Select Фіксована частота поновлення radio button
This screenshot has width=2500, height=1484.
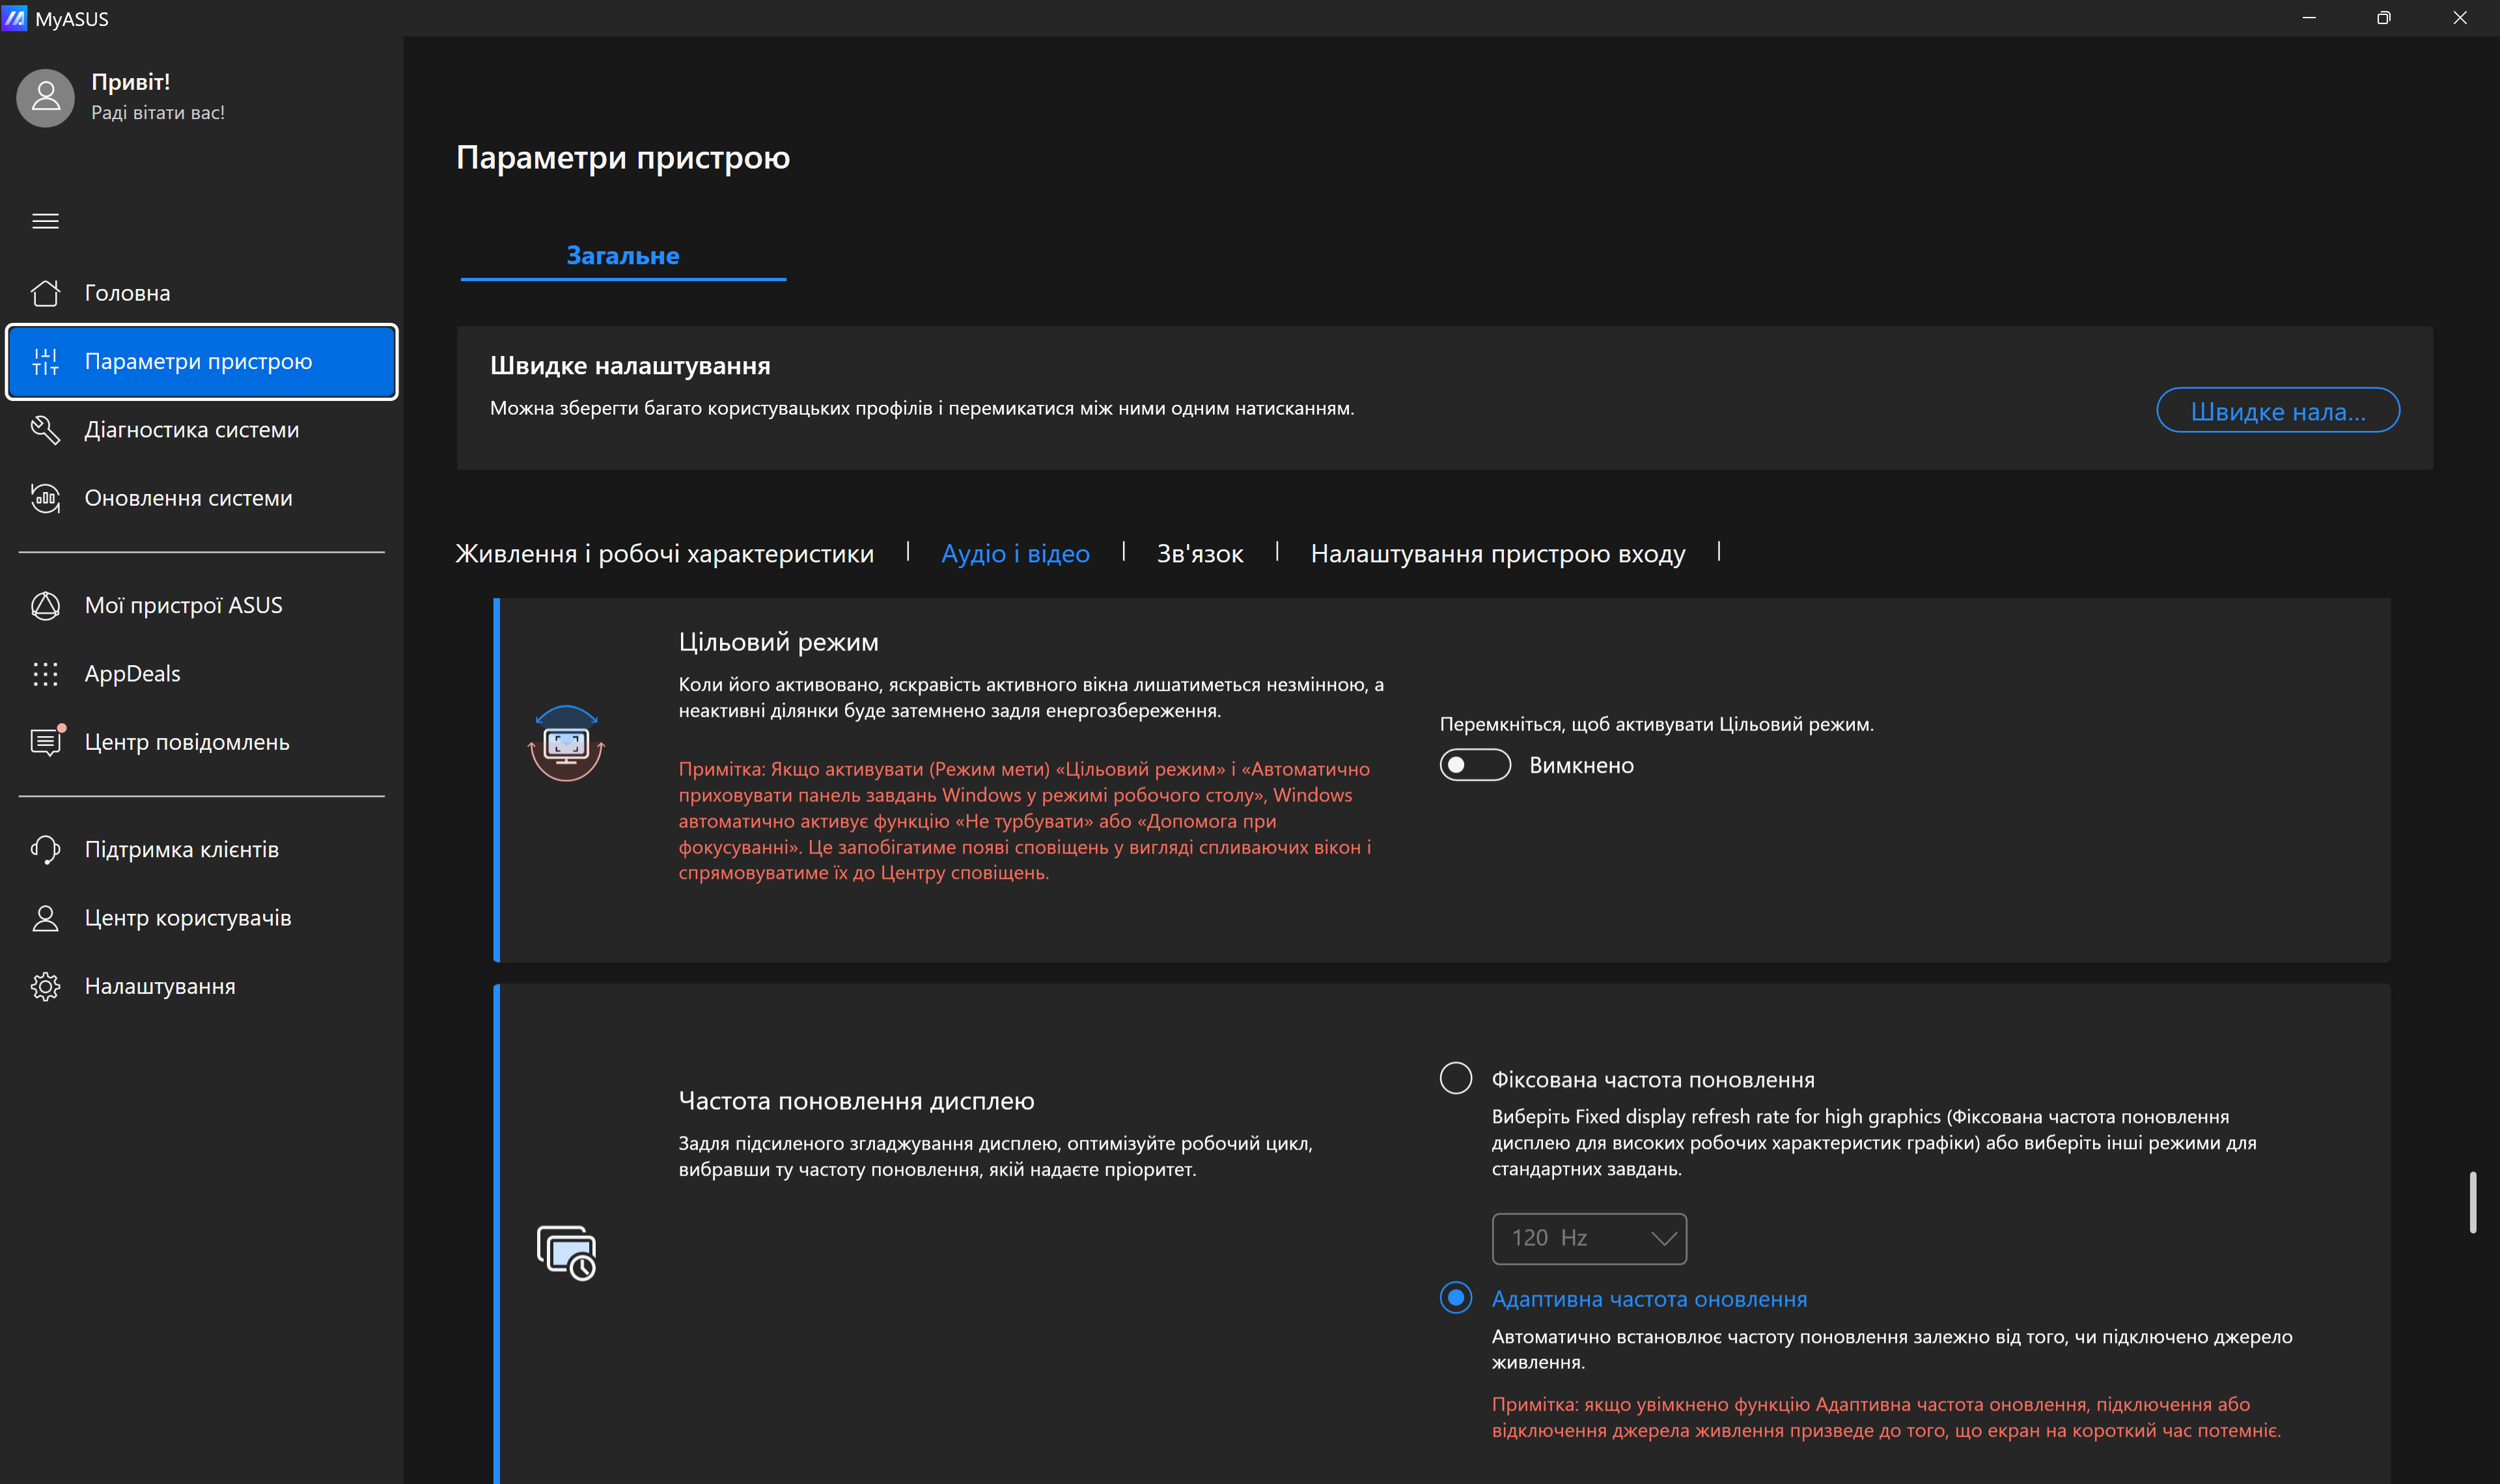pyautogui.click(x=1455, y=1078)
